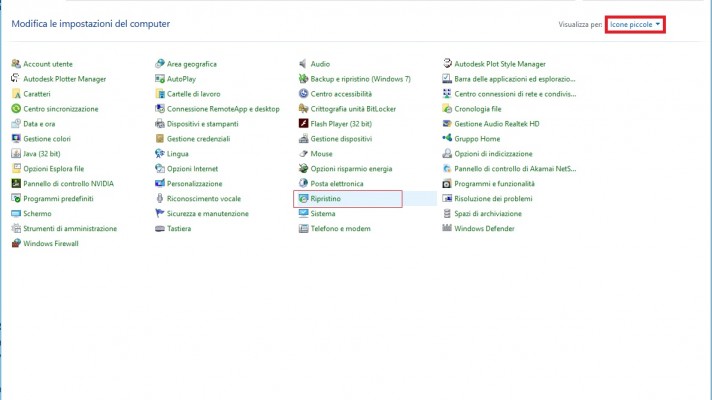Image resolution: width=712 pixels, height=400 pixels.
Task: Click the Windows Defender icon
Action: [447, 229]
